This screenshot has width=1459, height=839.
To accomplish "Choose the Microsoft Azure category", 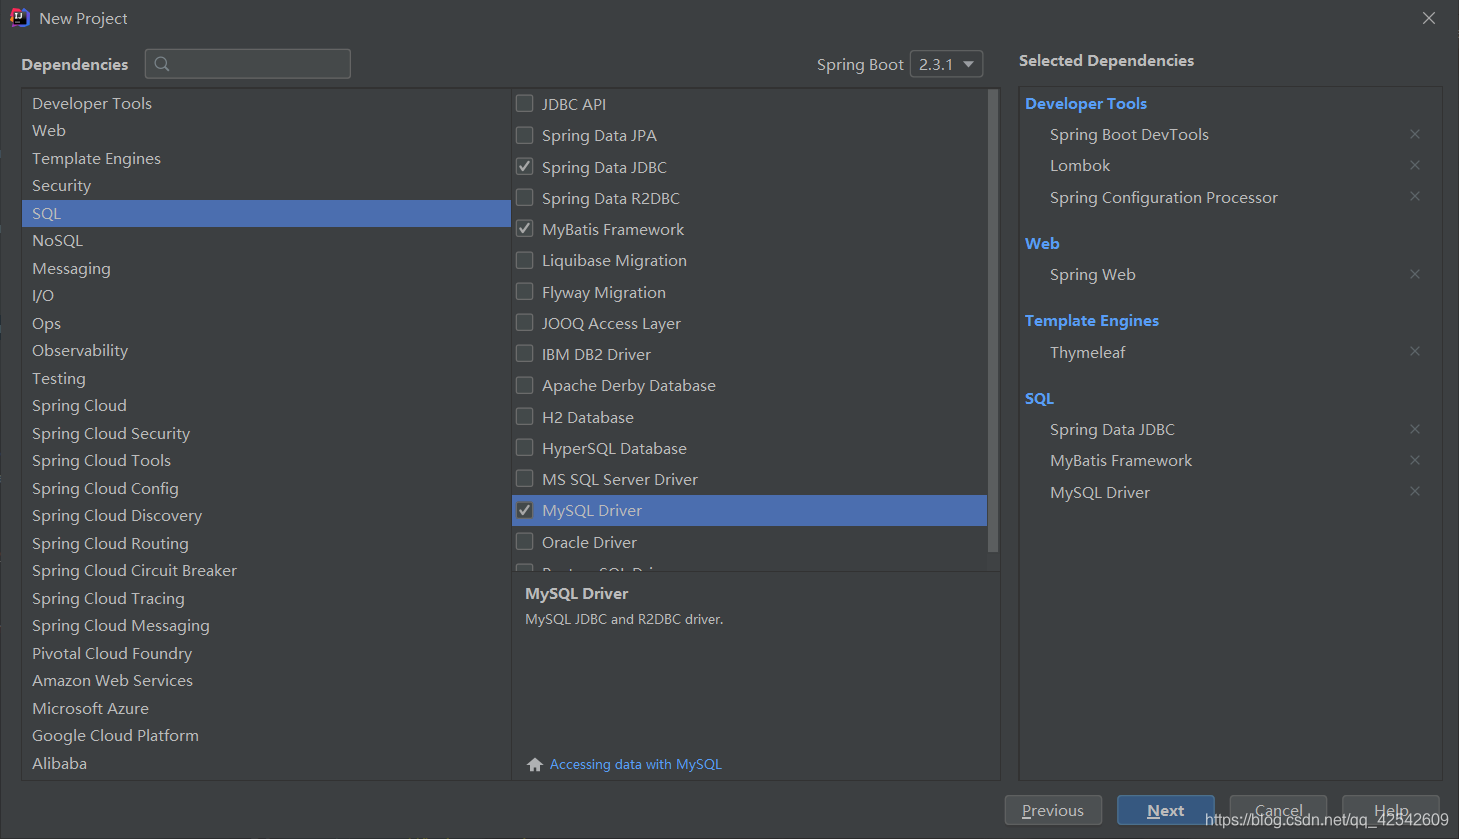I will tap(266, 708).
